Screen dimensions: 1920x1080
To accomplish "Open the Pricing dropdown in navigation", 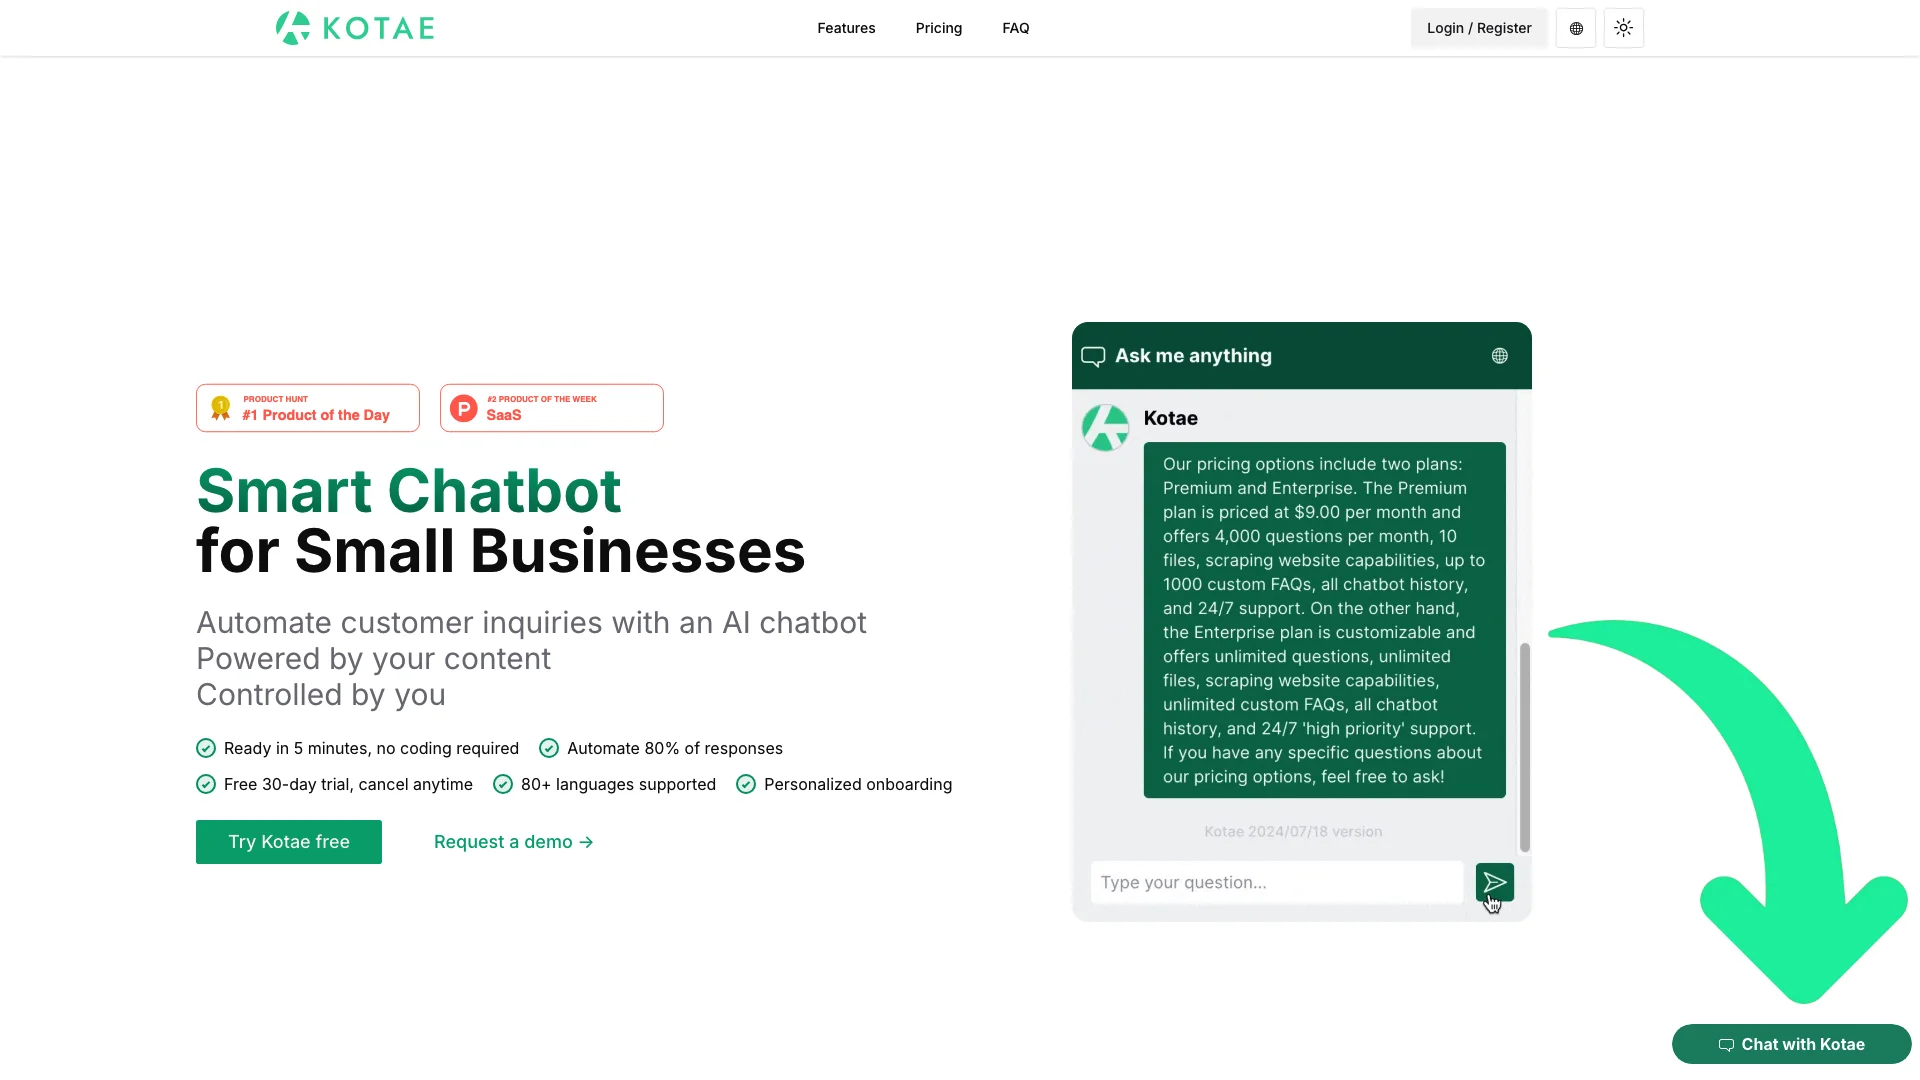I will pyautogui.click(x=939, y=28).
